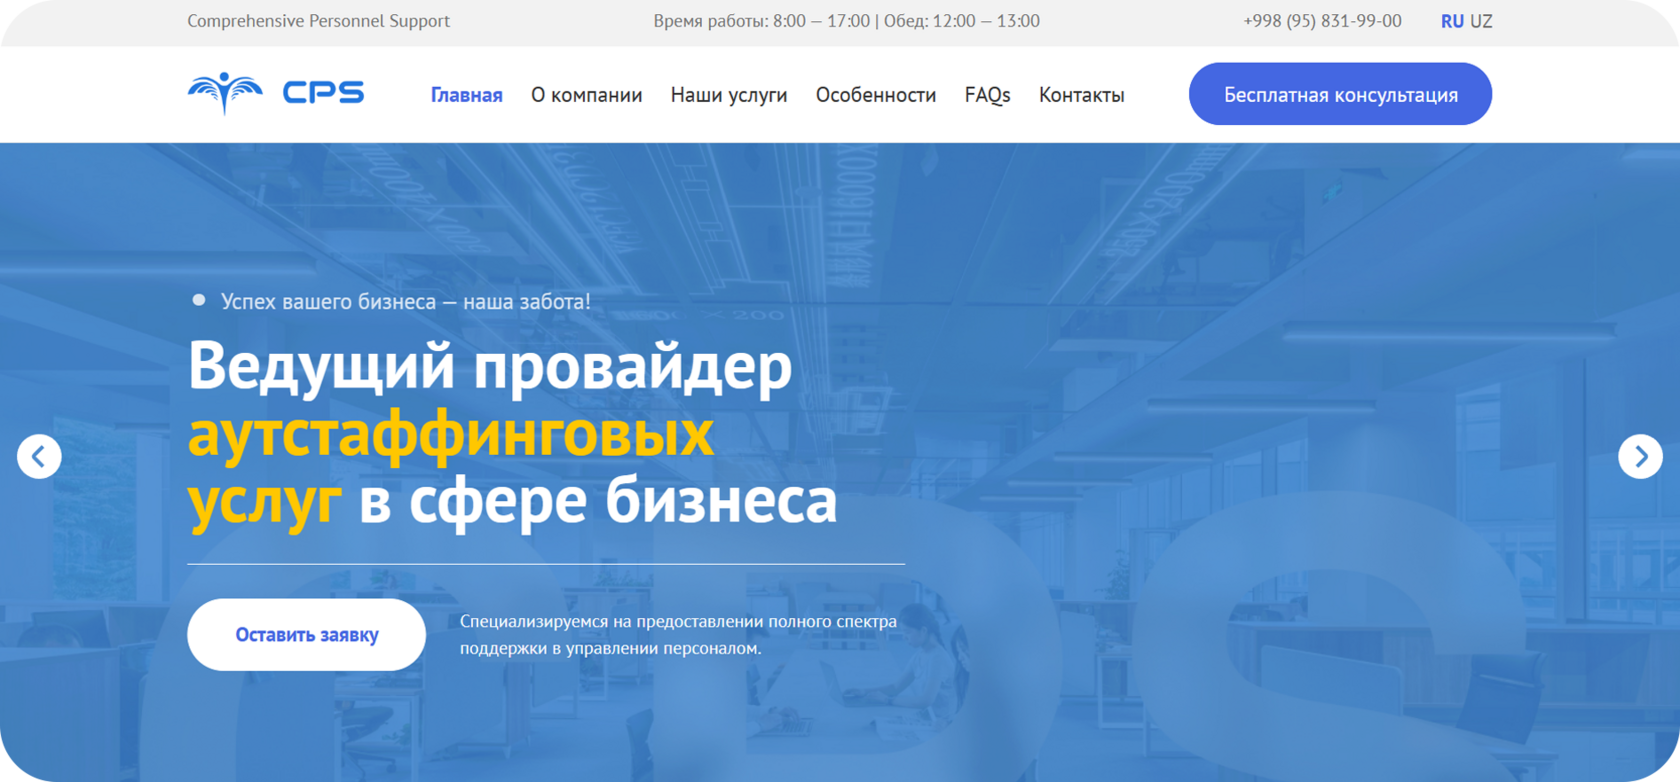Viewport: 1680px width, 782px height.
Task: Click the Время работы hours text
Action: click(846, 21)
